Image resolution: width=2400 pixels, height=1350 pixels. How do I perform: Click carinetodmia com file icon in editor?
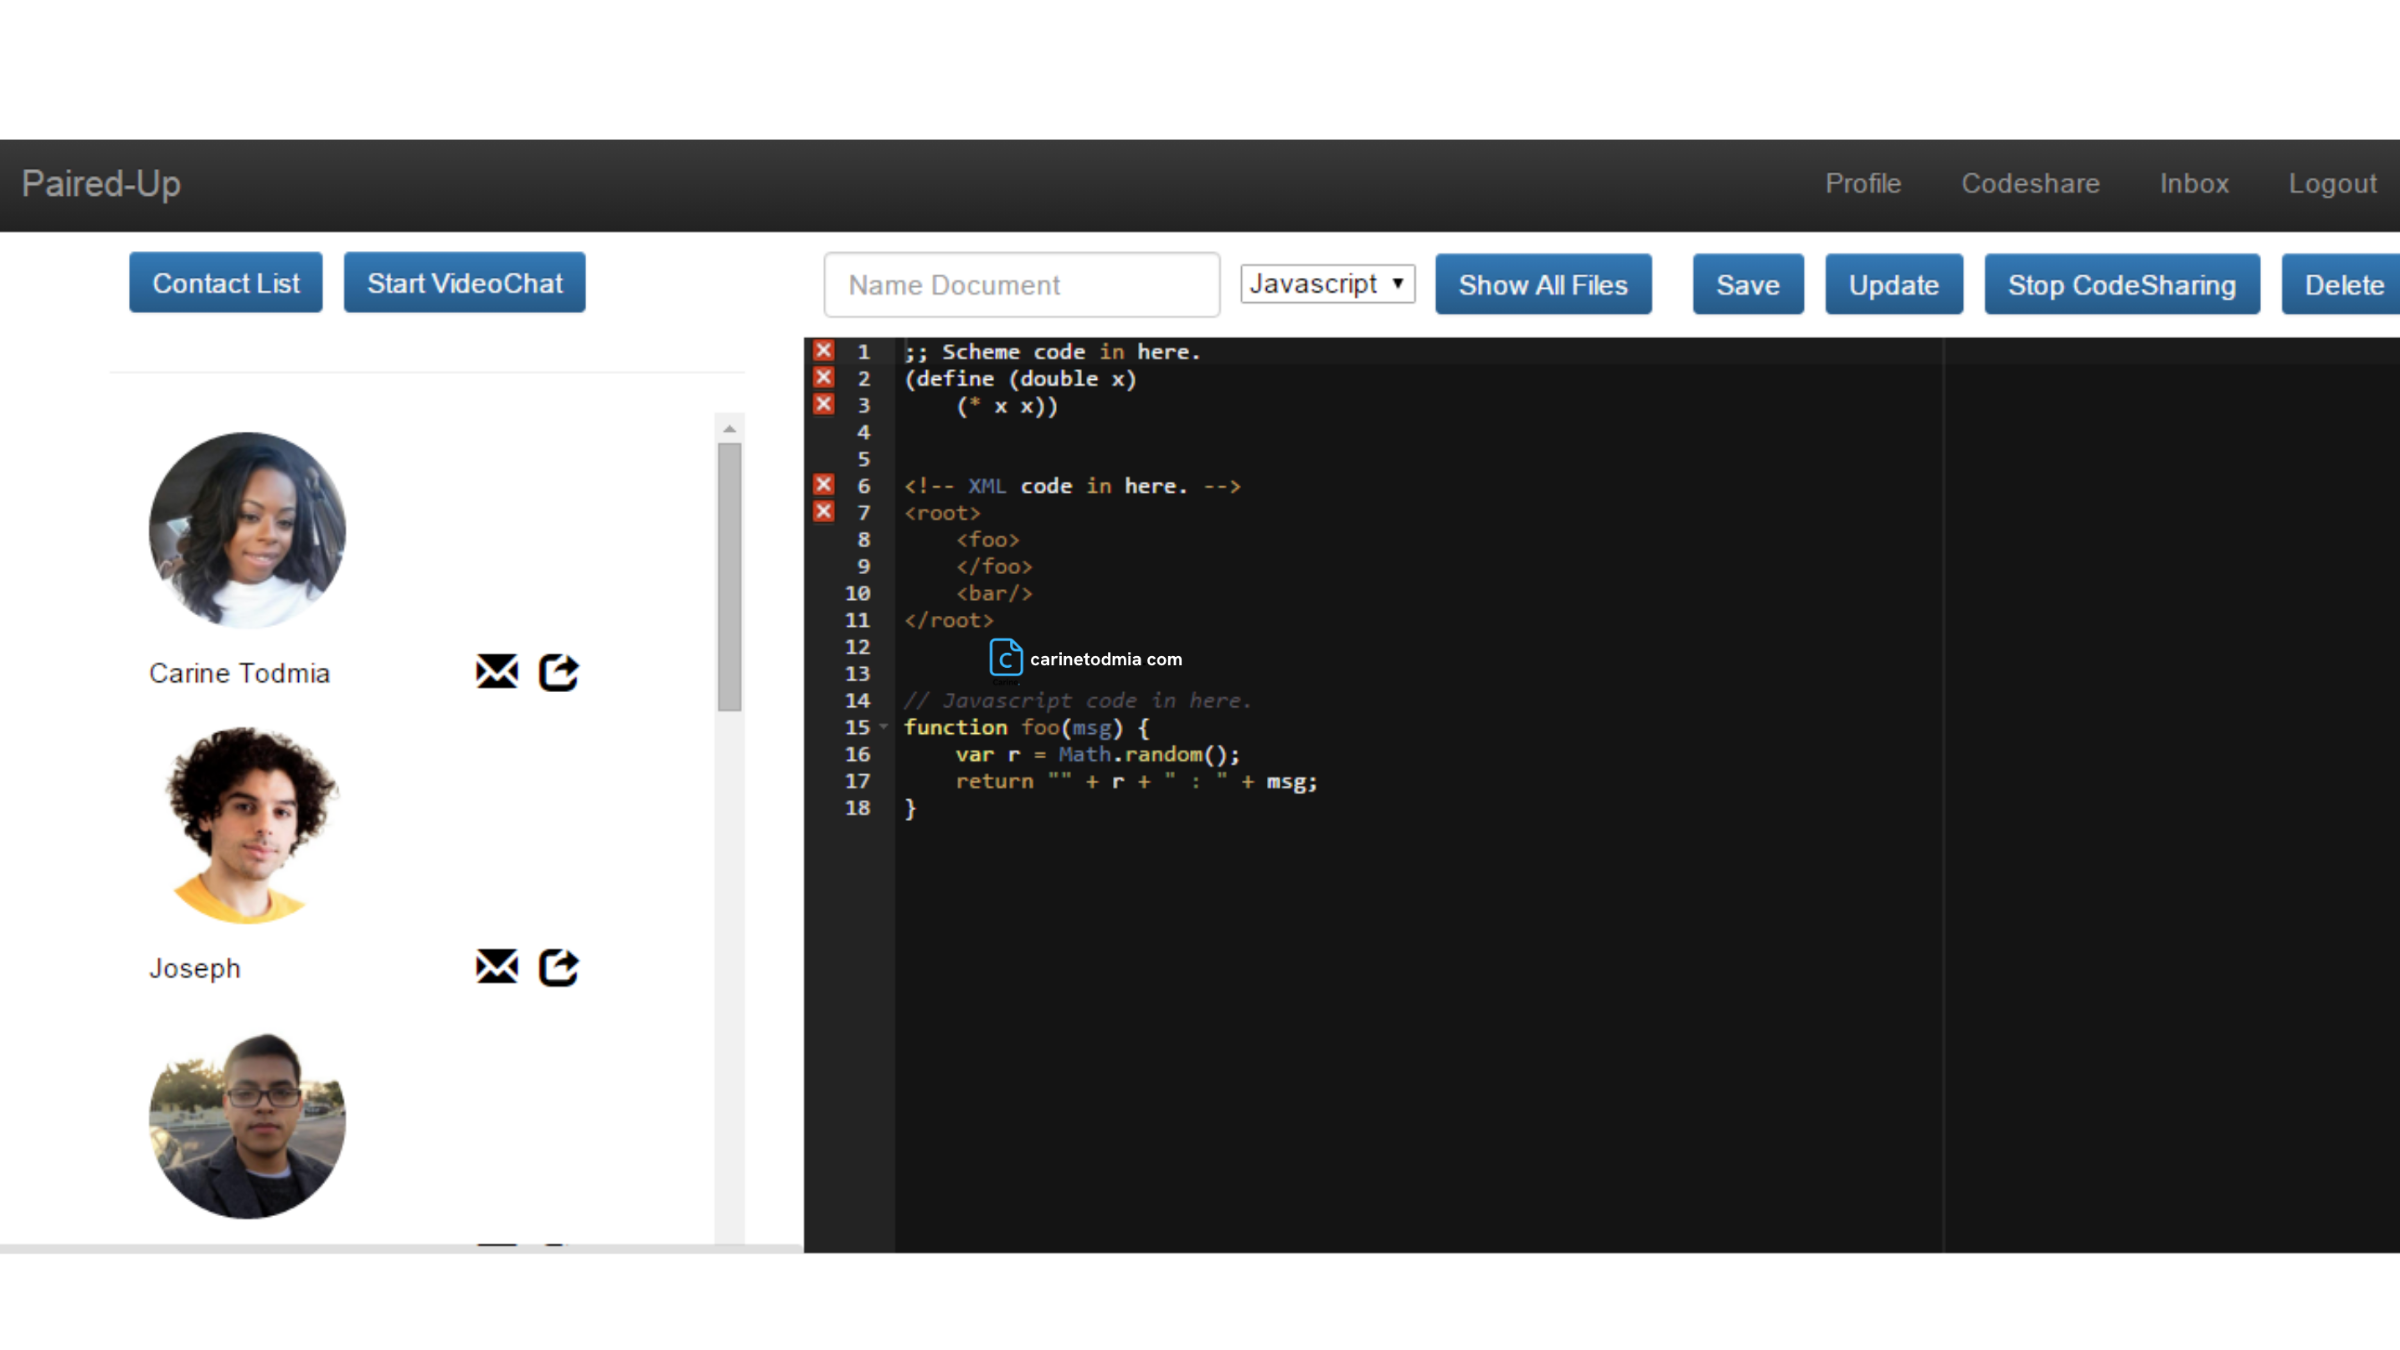pos(1005,658)
